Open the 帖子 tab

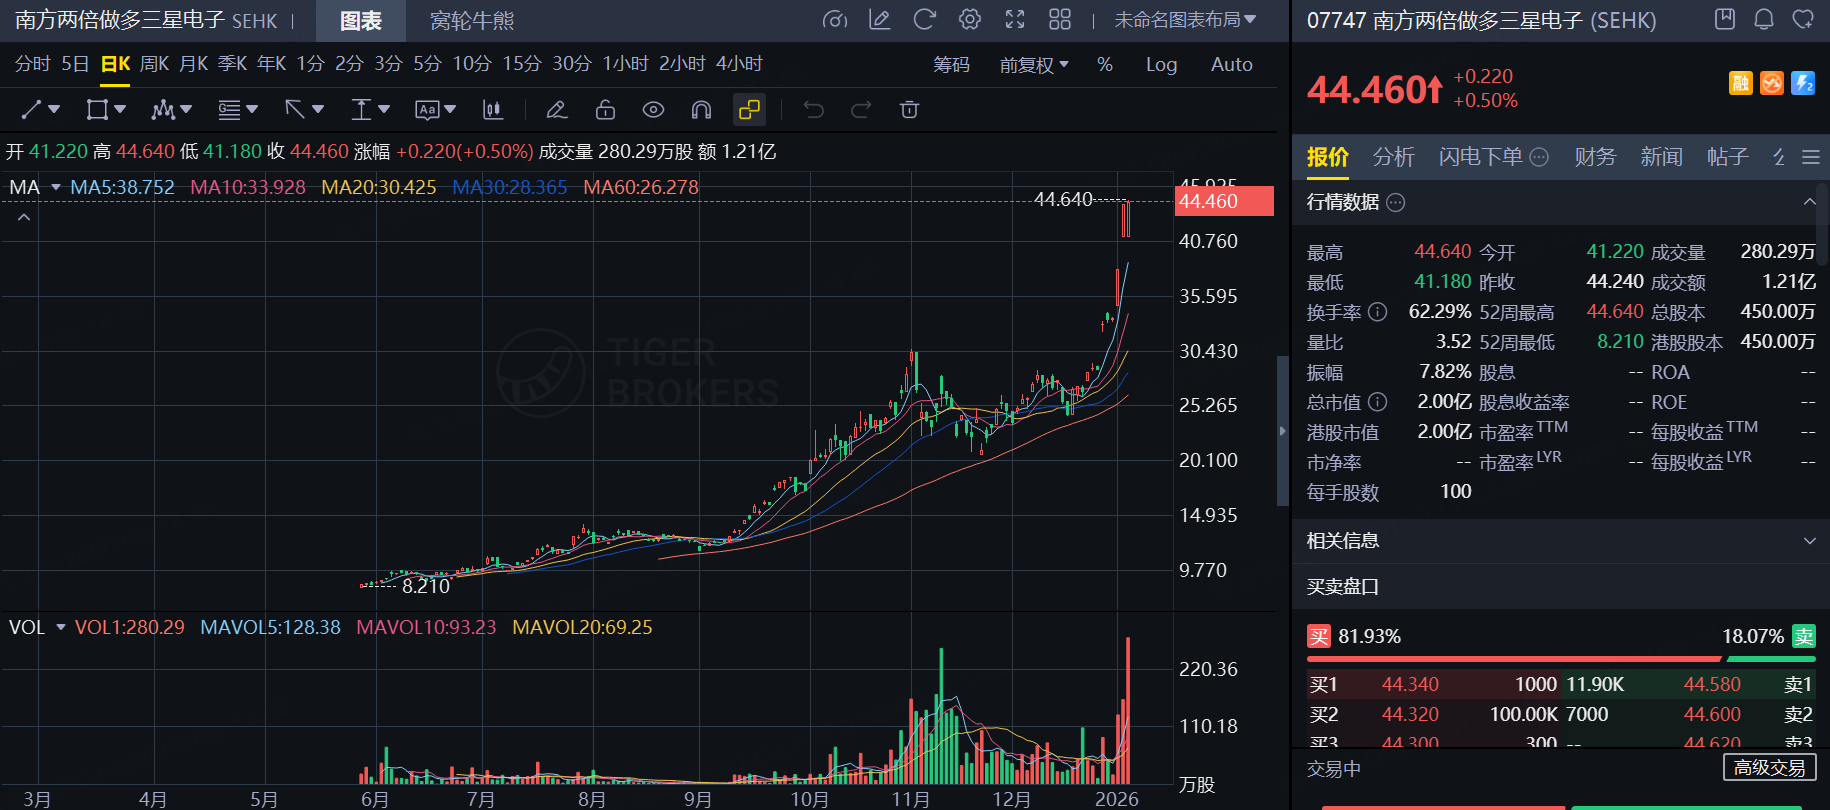[1727, 157]
